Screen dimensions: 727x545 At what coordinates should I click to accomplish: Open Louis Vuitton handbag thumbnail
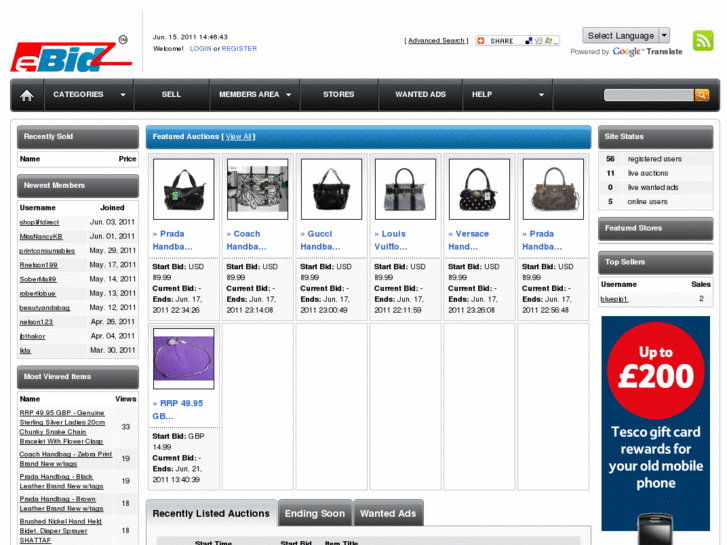[405, 189]
